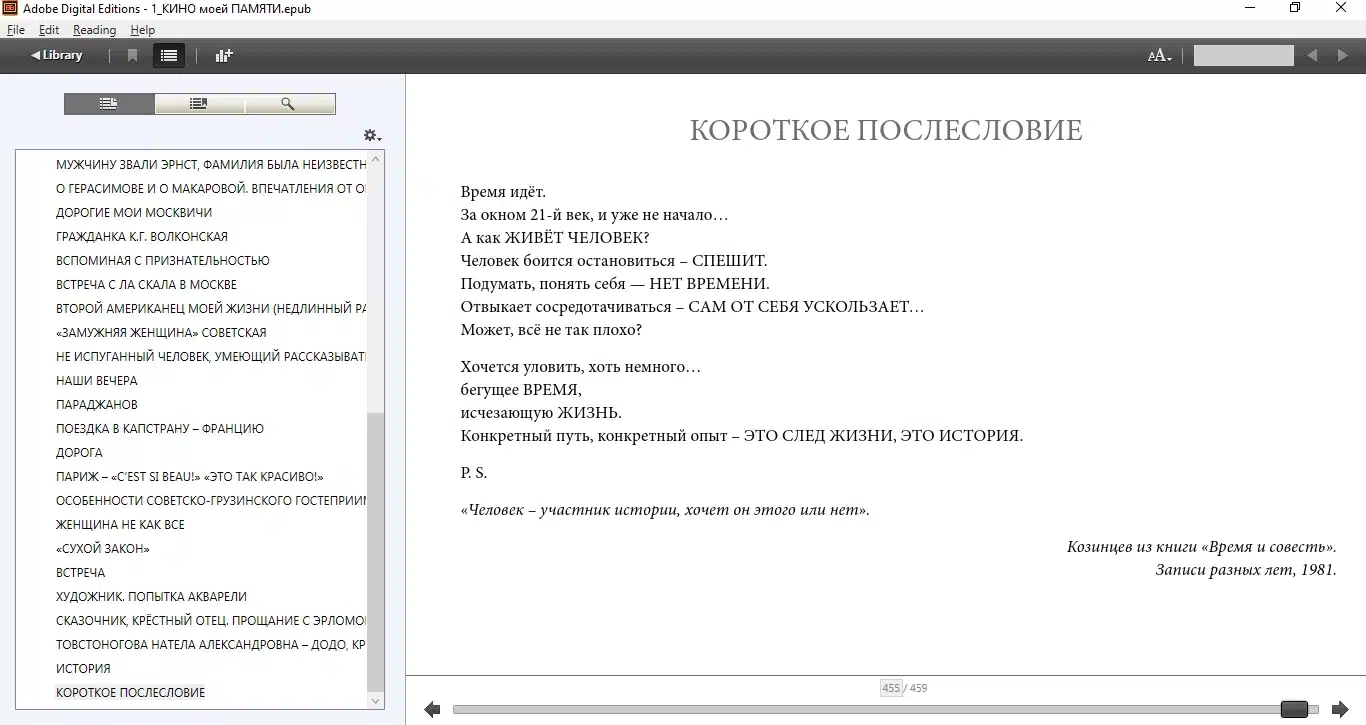Screen dimensions: 1366x725
Task: Click the КОРОТКОЕ ПОСЛЕСЛОВИЕ page heading
Action: [886, 131]
